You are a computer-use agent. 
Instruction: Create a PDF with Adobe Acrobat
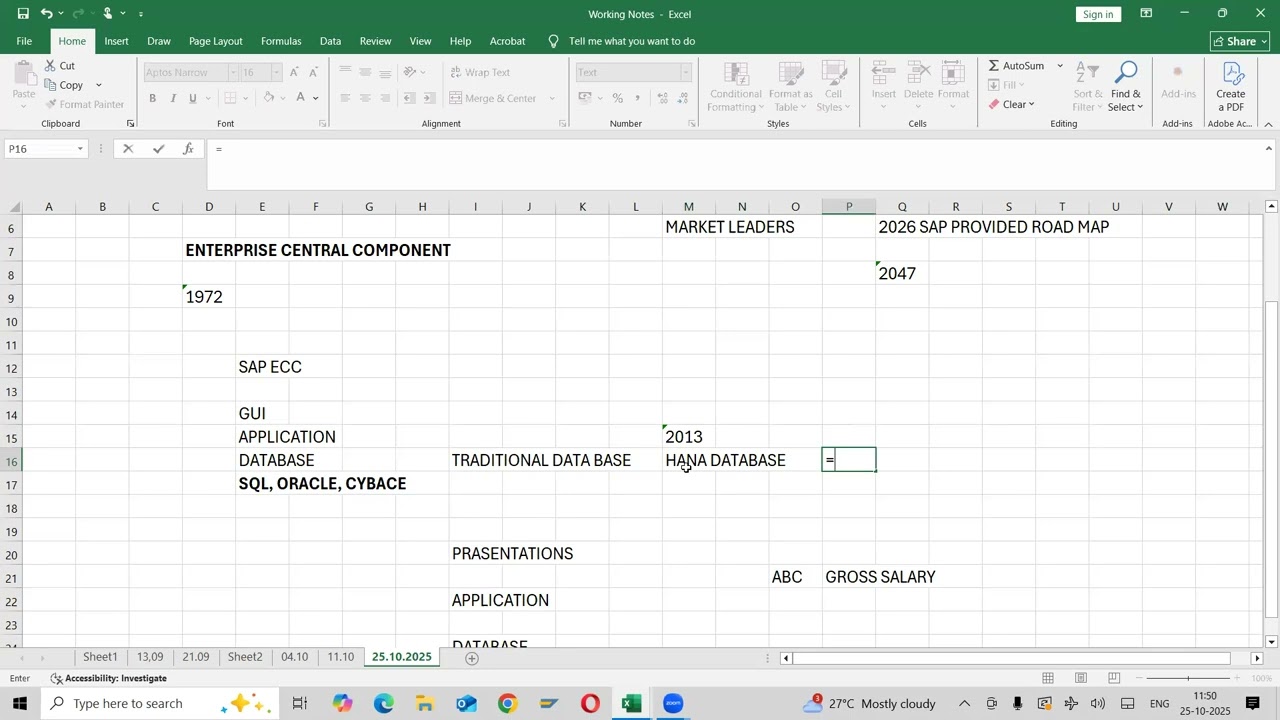(x=1230, y=86)
